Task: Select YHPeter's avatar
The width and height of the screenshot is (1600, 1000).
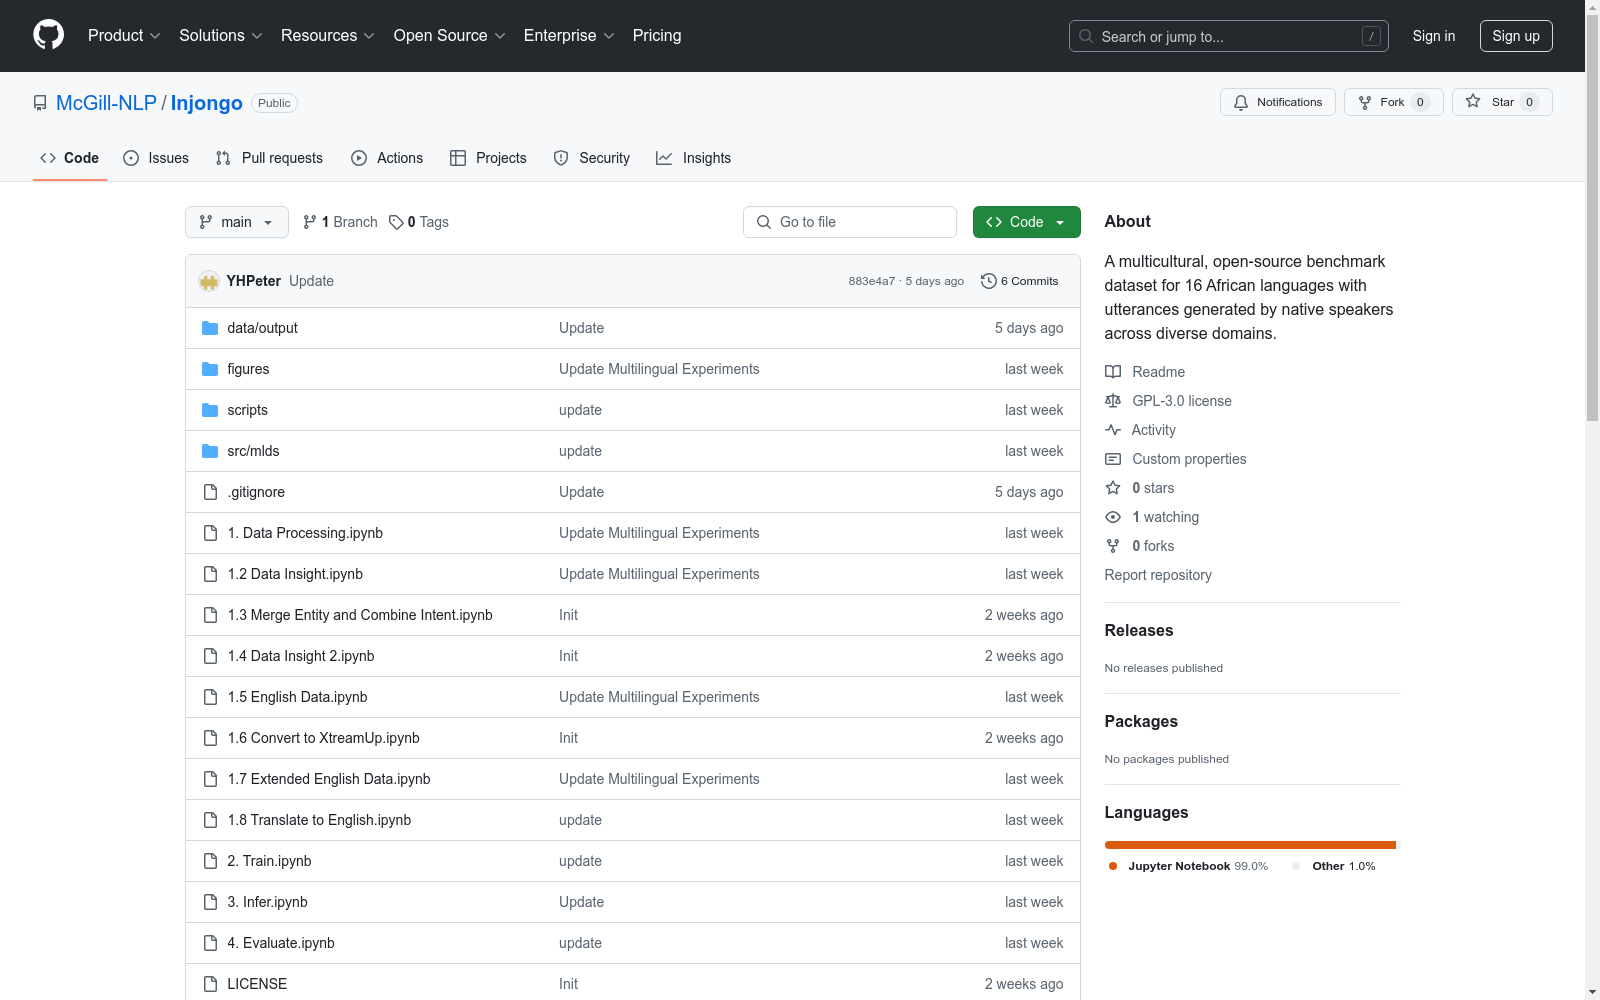Action: 209,281
